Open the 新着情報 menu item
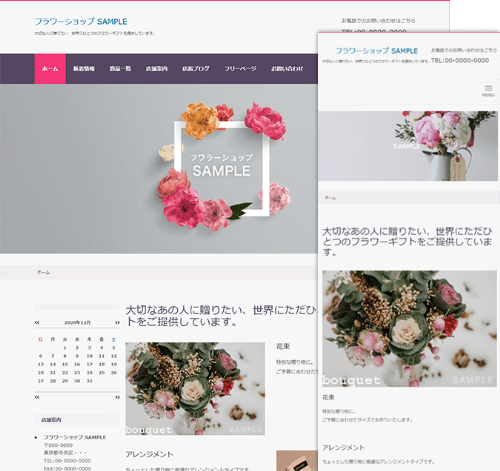Image resolution: width=500 pixels, height=471 pixels. (x=84, y=69)
